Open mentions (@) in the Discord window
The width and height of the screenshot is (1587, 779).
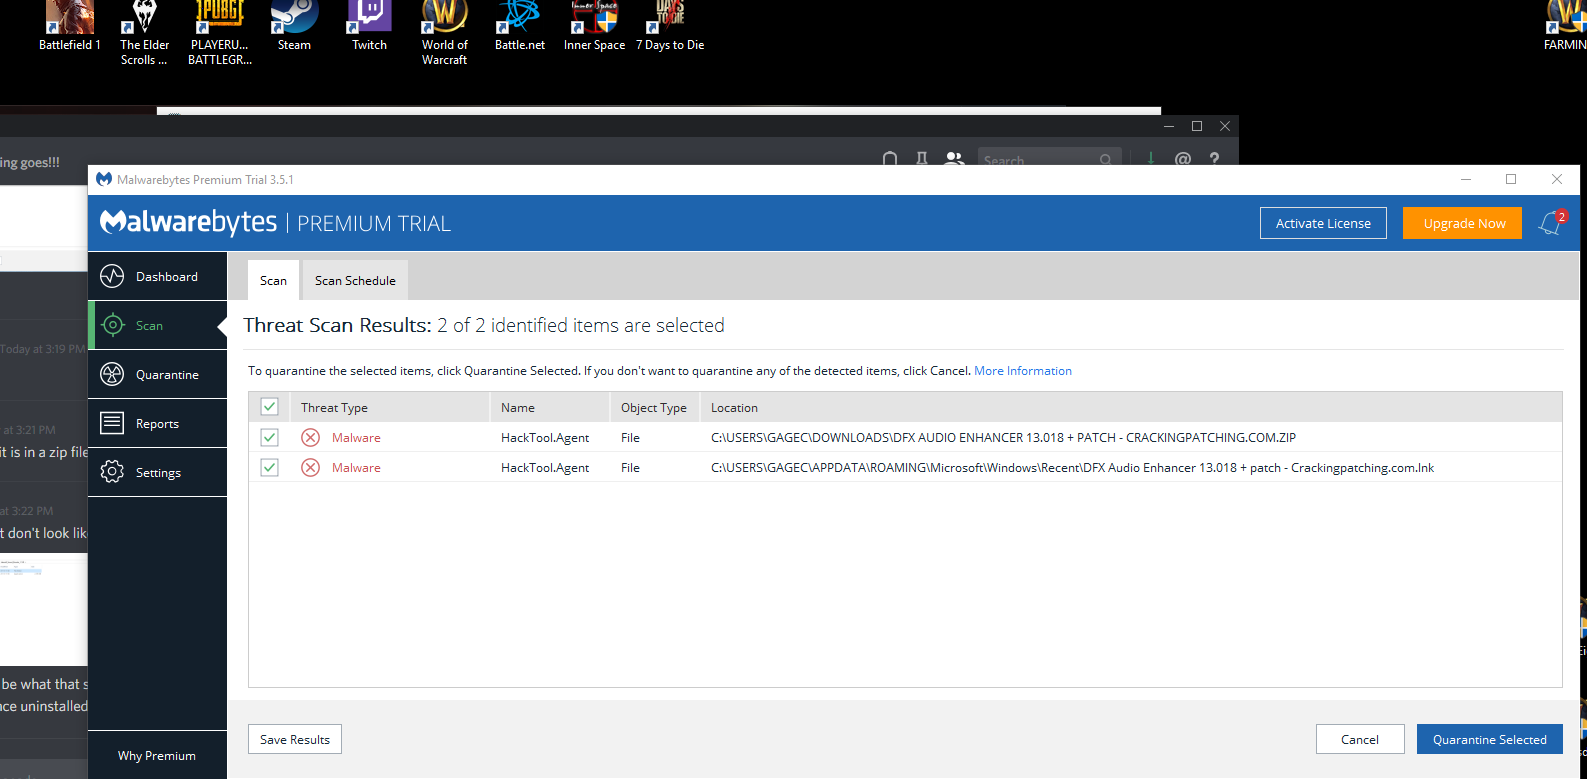[1183, 158]
